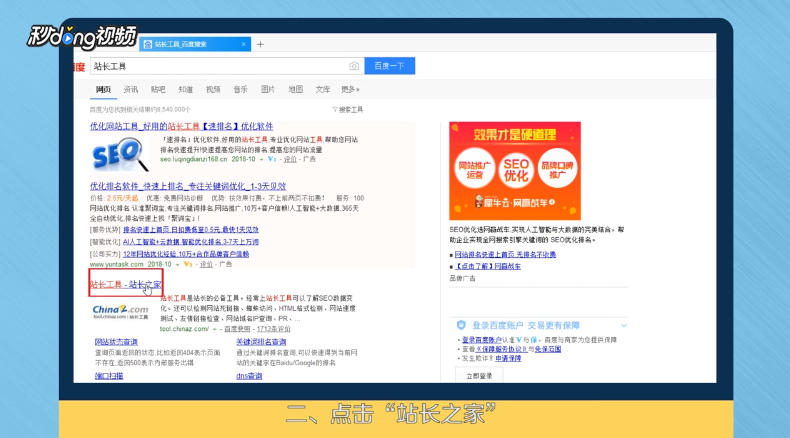
Task: Close the 站长工具_百度搜索 tab
Action: point(243,44)
